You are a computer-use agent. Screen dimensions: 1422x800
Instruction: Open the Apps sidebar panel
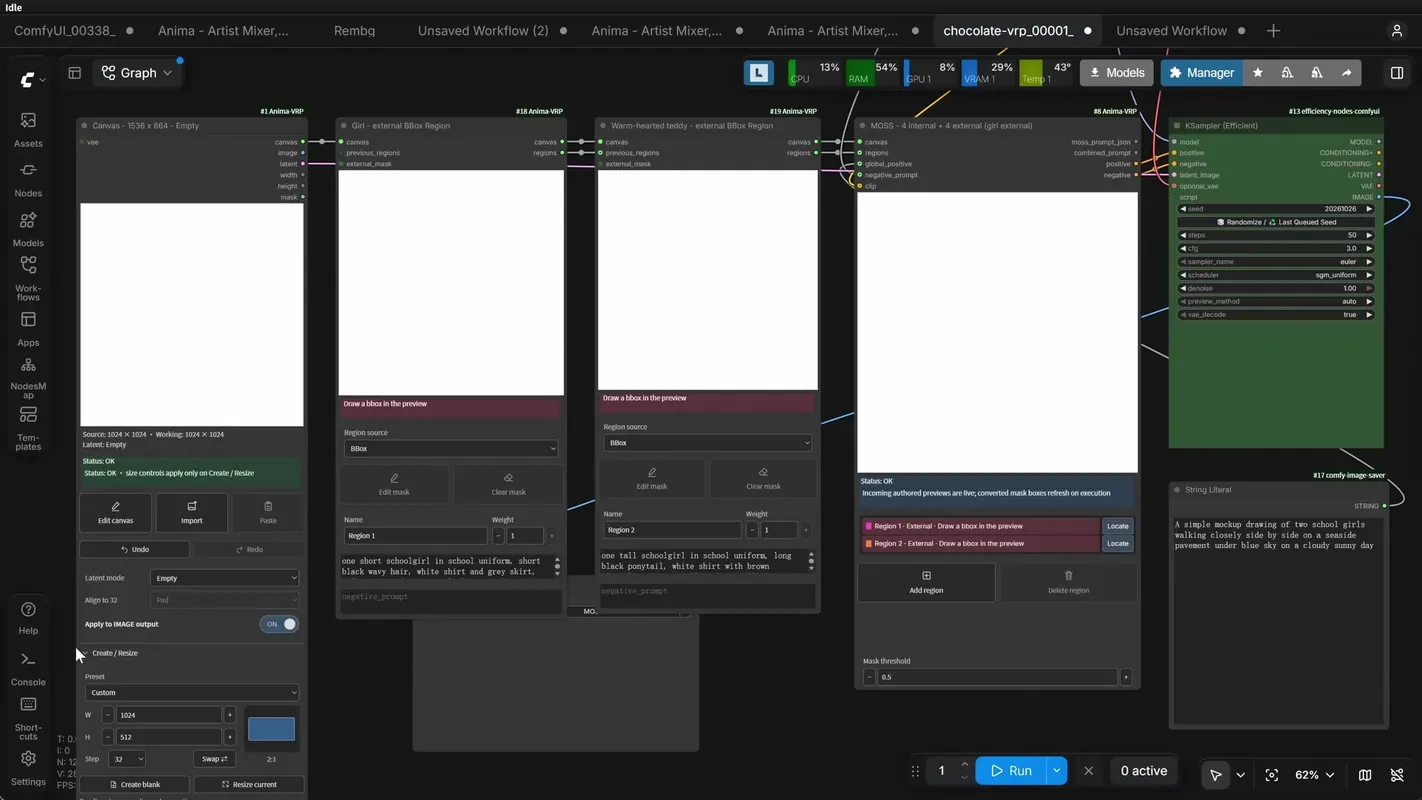[28, 329]
